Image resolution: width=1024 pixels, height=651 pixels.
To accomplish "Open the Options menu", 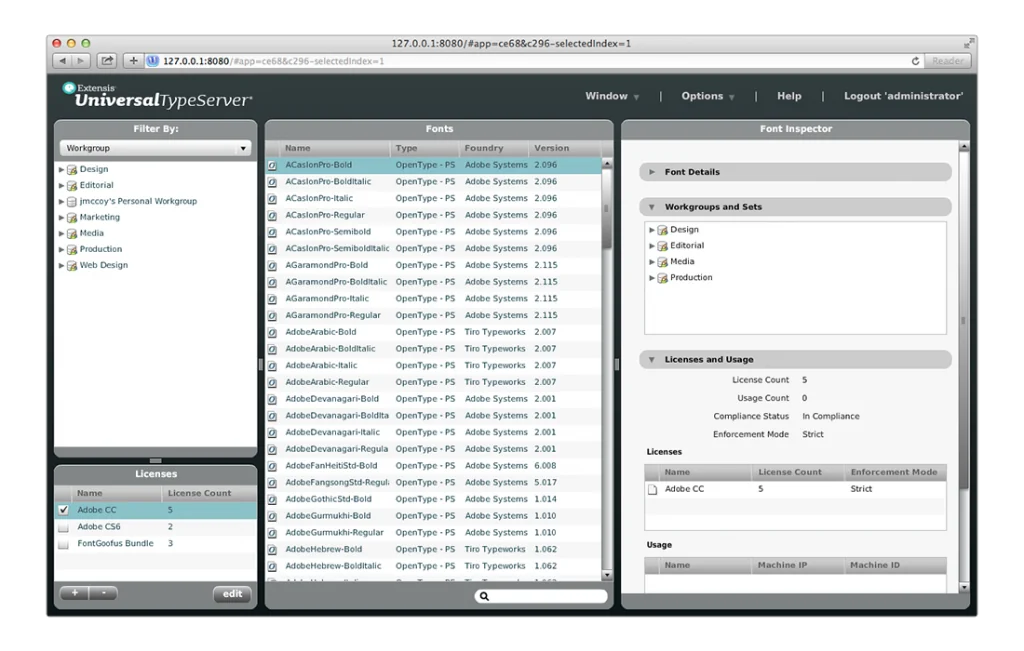I will tap(707, 96).
